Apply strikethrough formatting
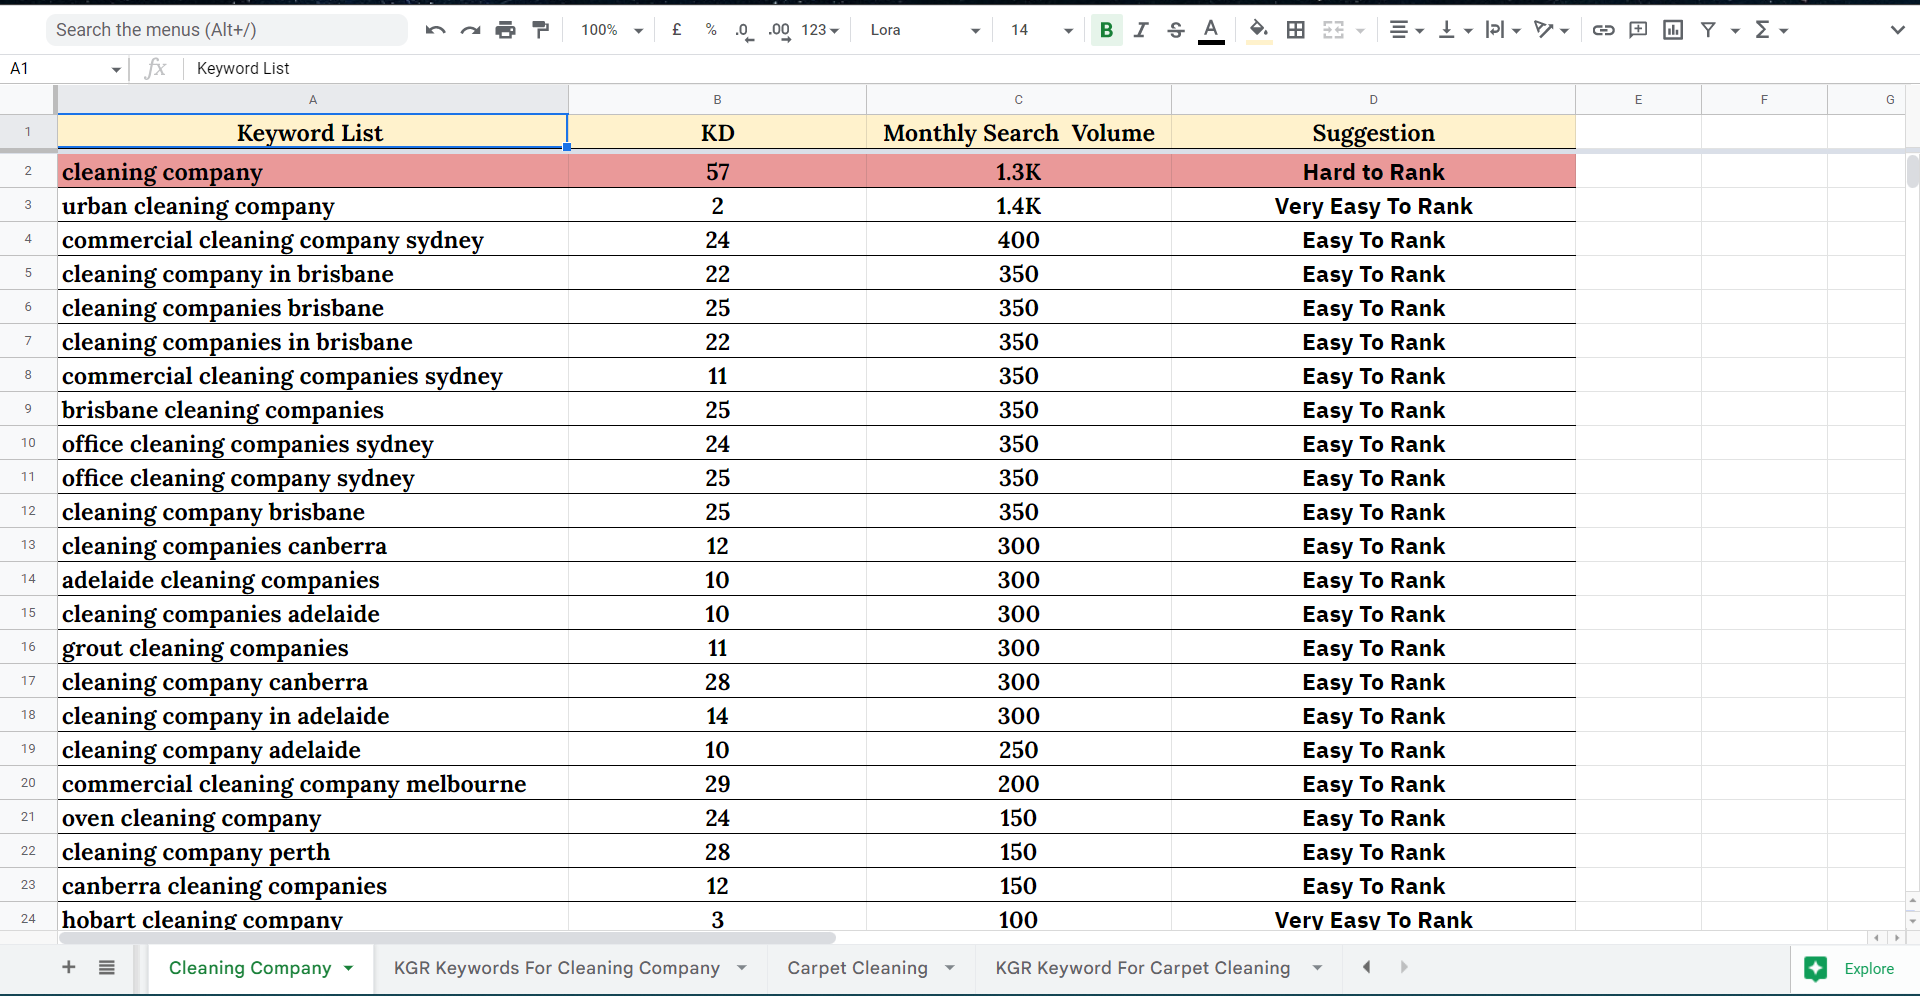1920x996 pixels. click(1175, 30)
